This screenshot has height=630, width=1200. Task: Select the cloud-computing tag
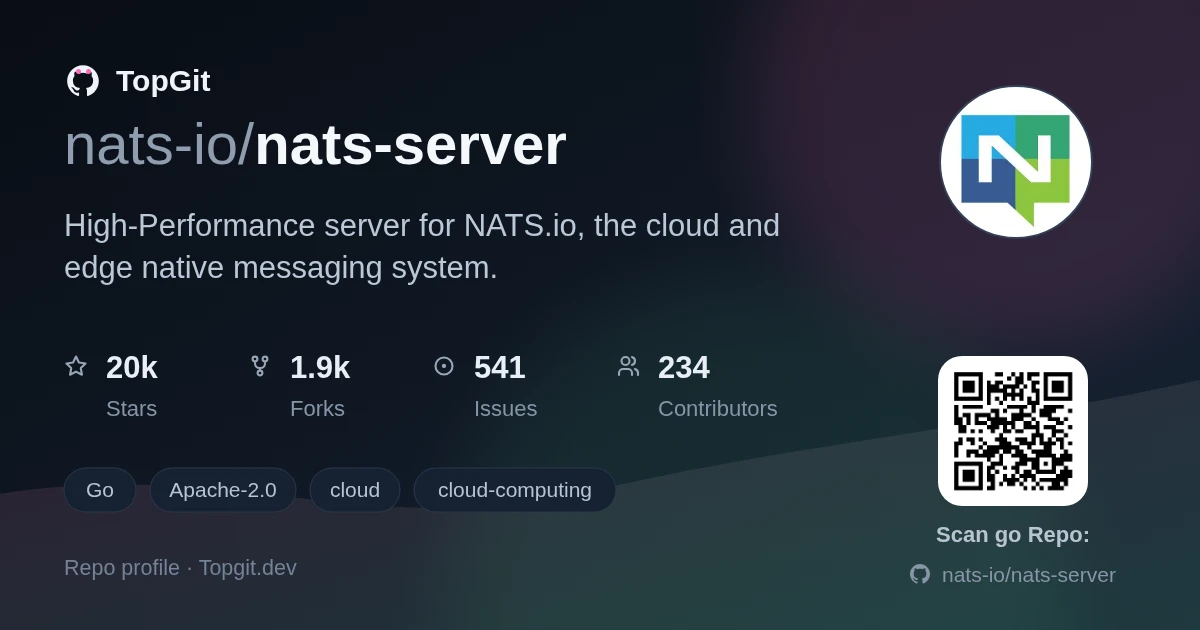[x=515, y=490]
